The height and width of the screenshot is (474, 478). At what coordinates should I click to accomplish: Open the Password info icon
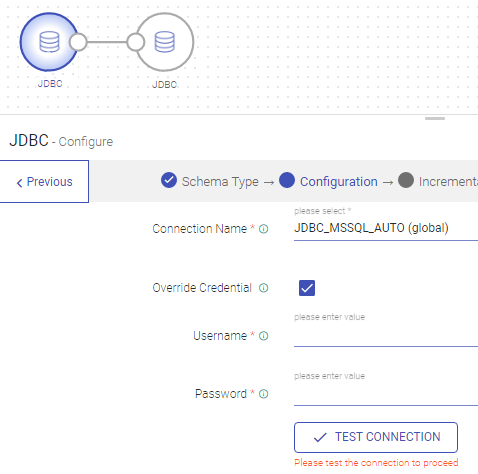click(x=263, y=394)
